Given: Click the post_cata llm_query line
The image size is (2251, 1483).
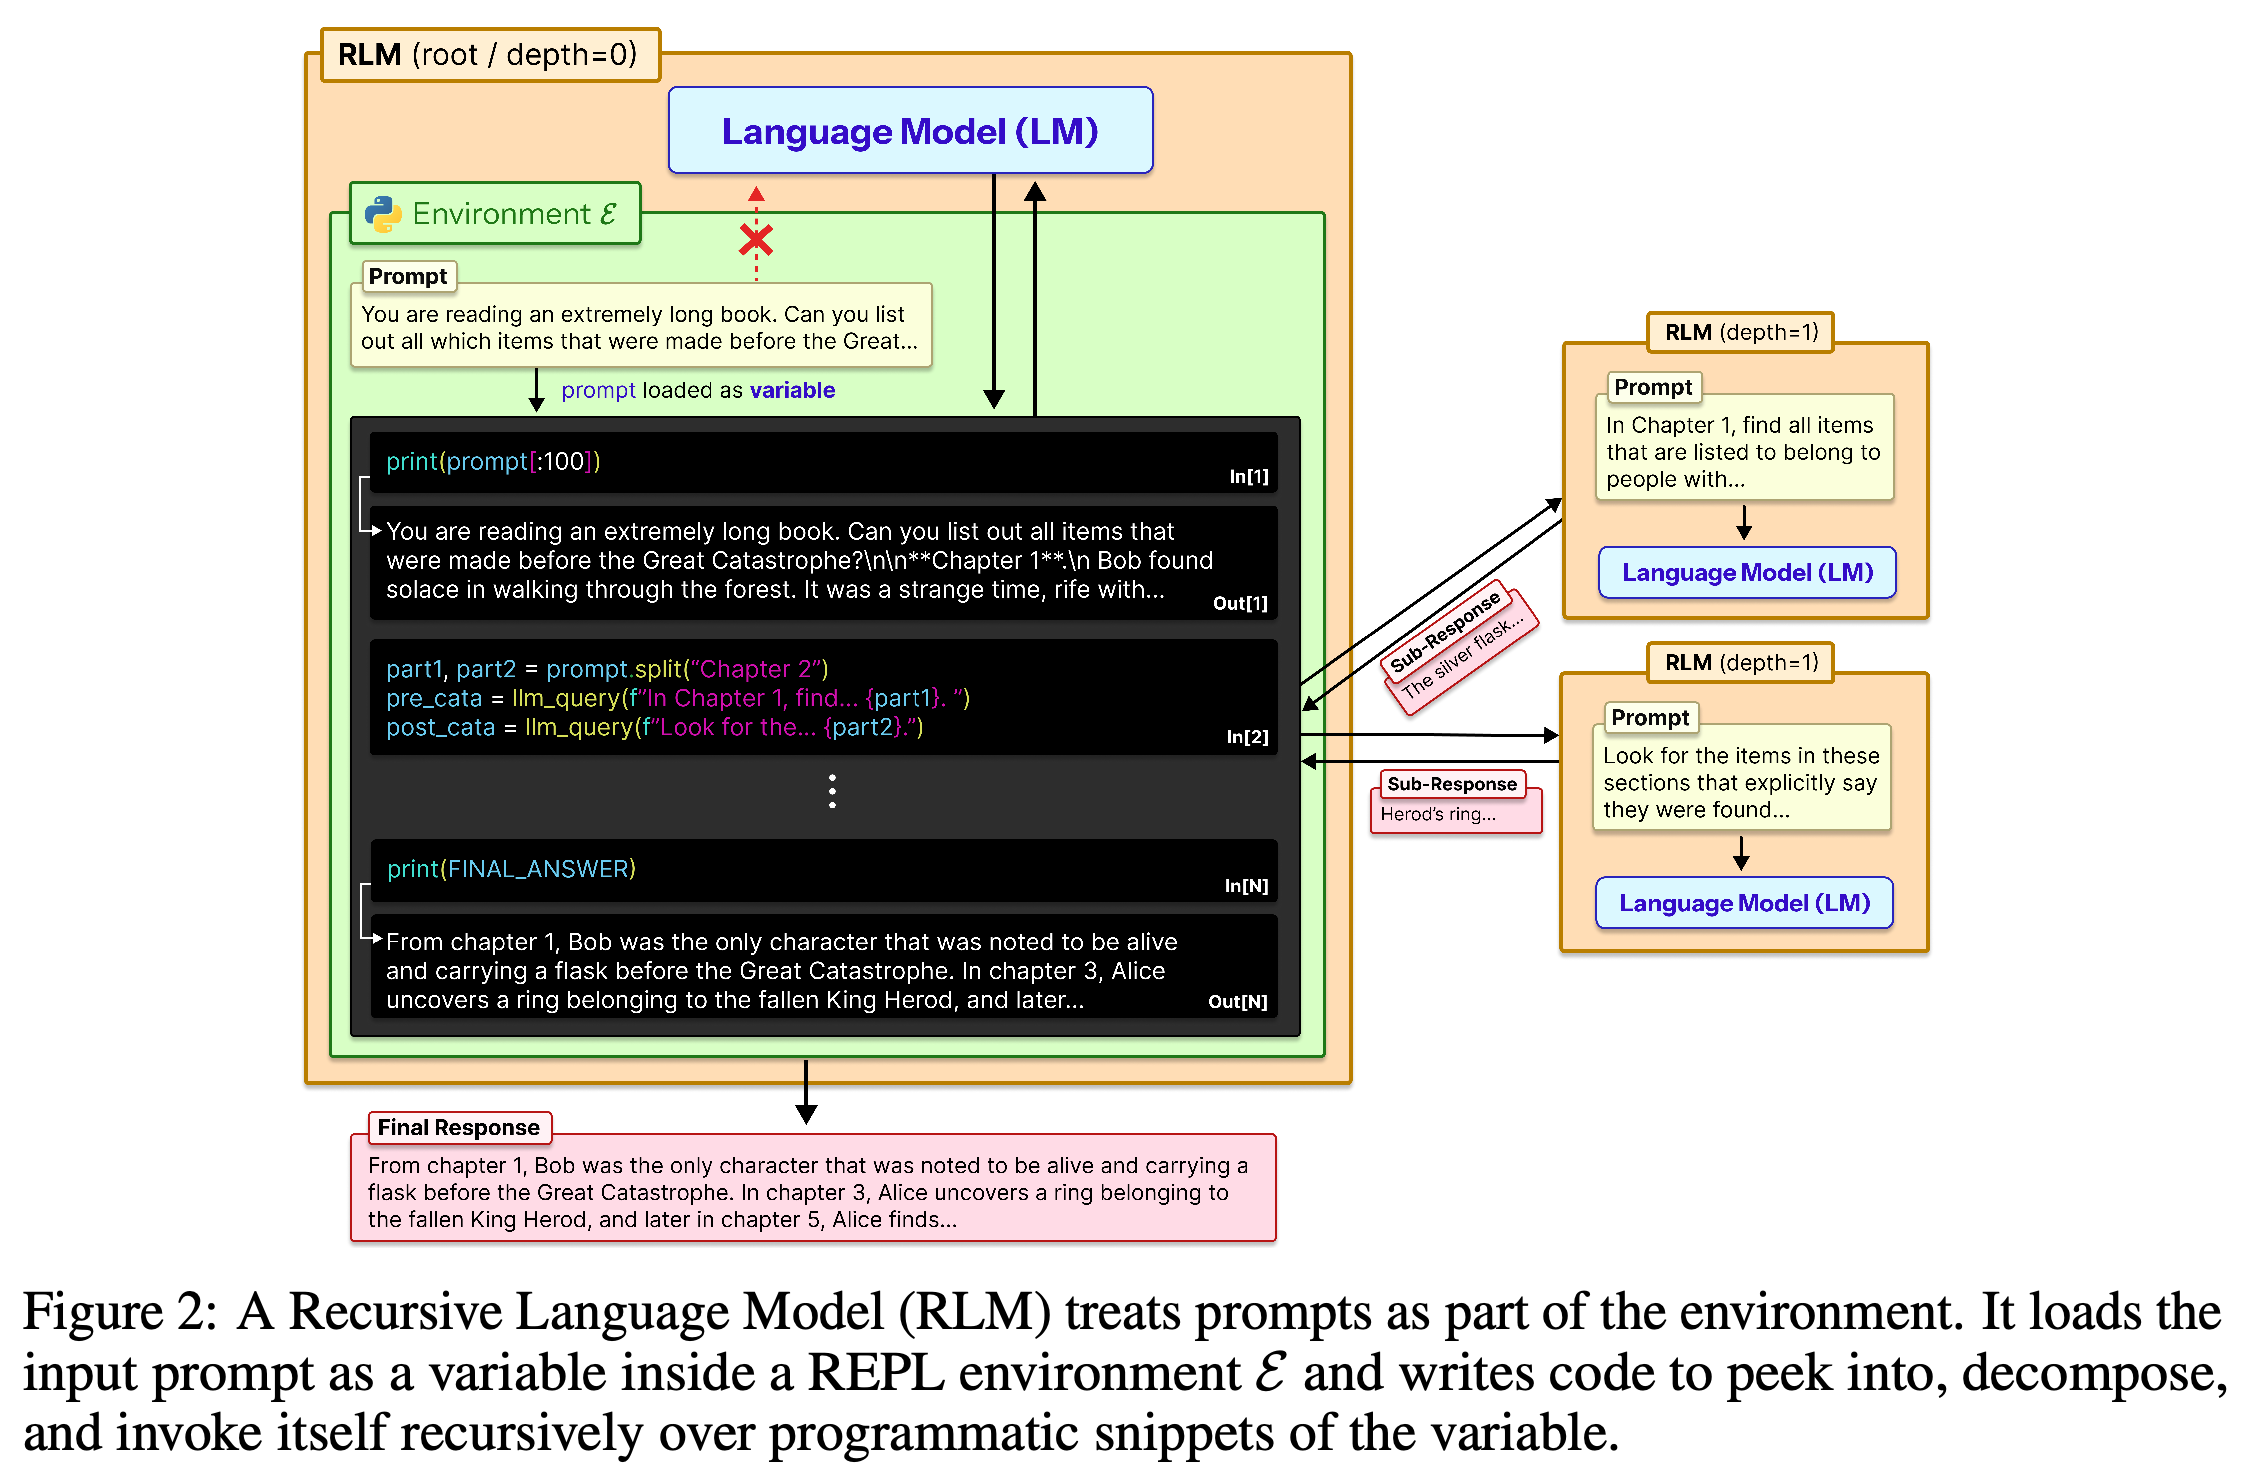Looking at the screenshot, I should click(655, 727).
